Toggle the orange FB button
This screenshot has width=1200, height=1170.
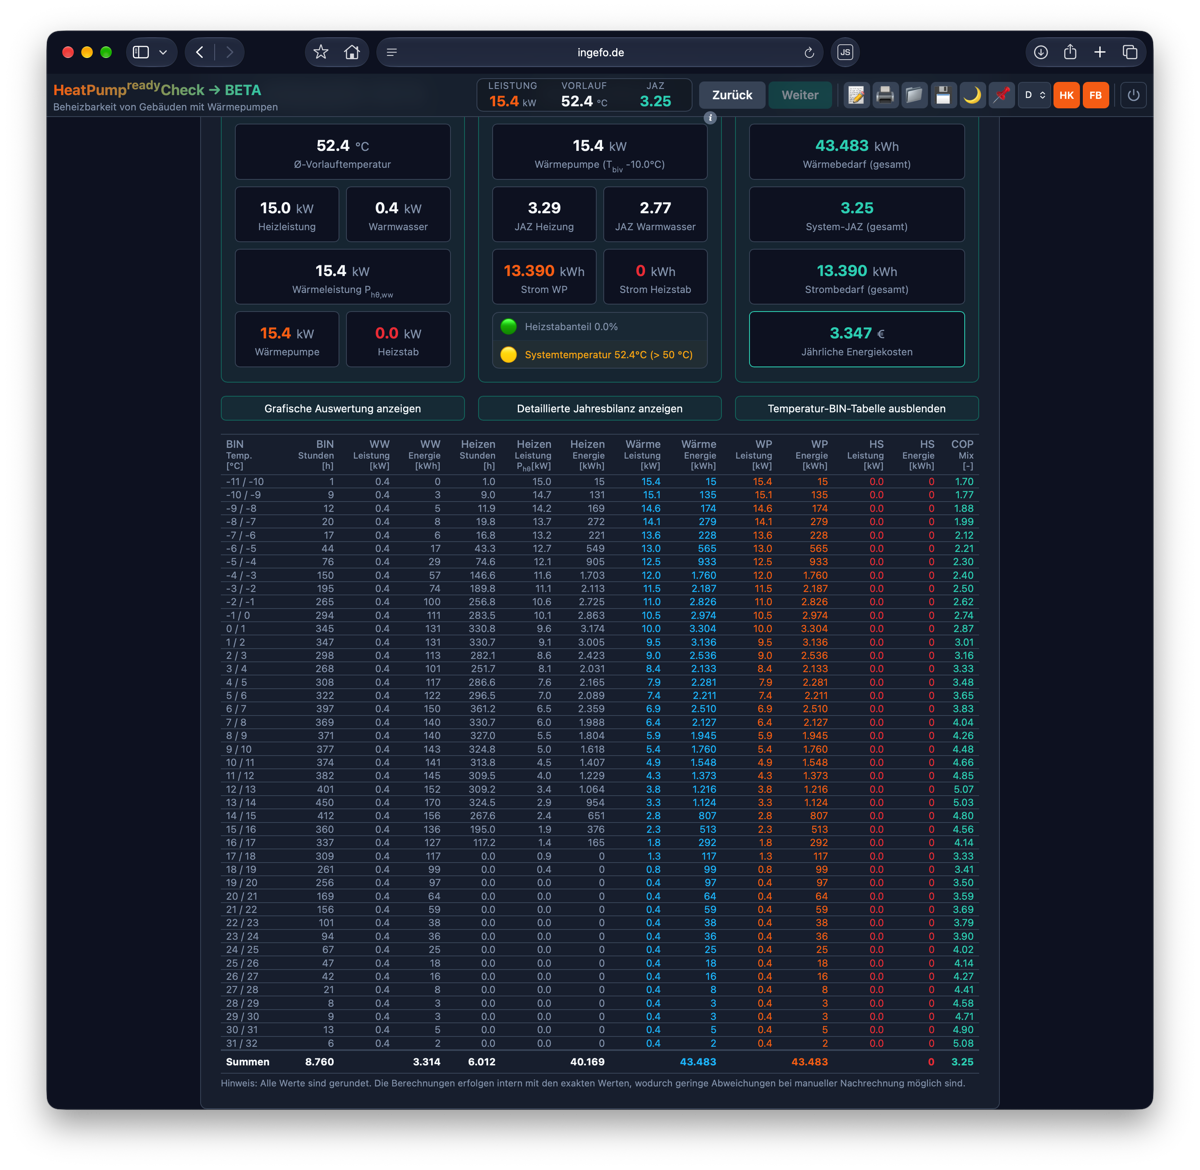pos(1096,95)
